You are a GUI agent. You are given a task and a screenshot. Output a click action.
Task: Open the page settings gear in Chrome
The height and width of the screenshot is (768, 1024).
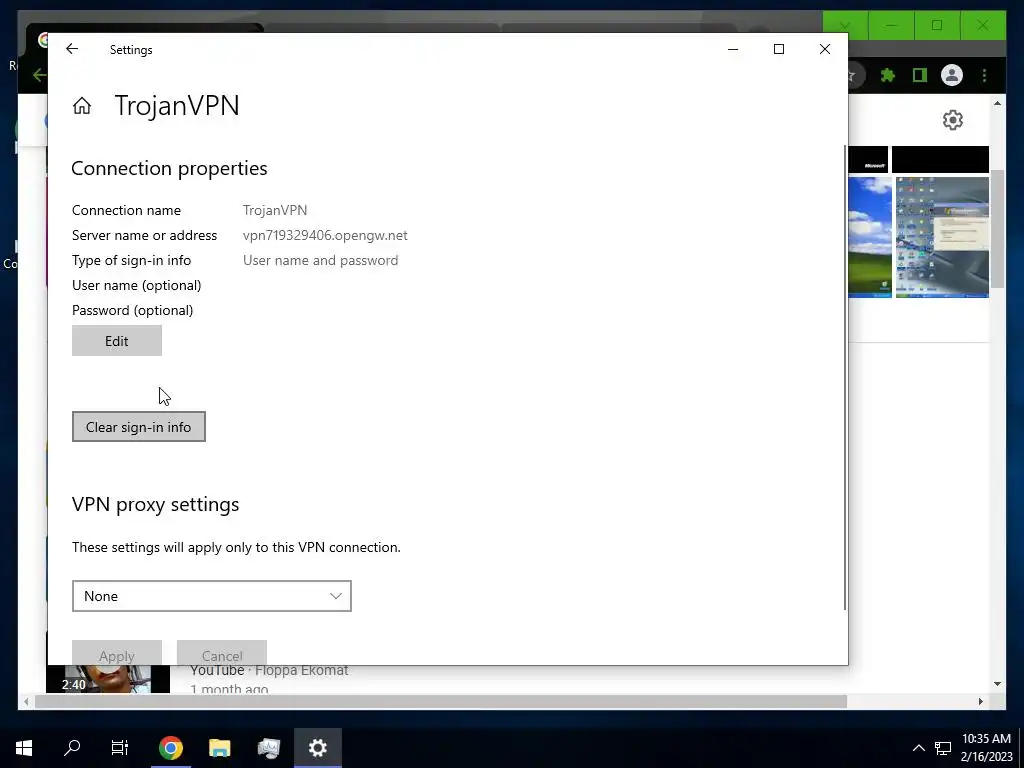click(x=953, y=120)
